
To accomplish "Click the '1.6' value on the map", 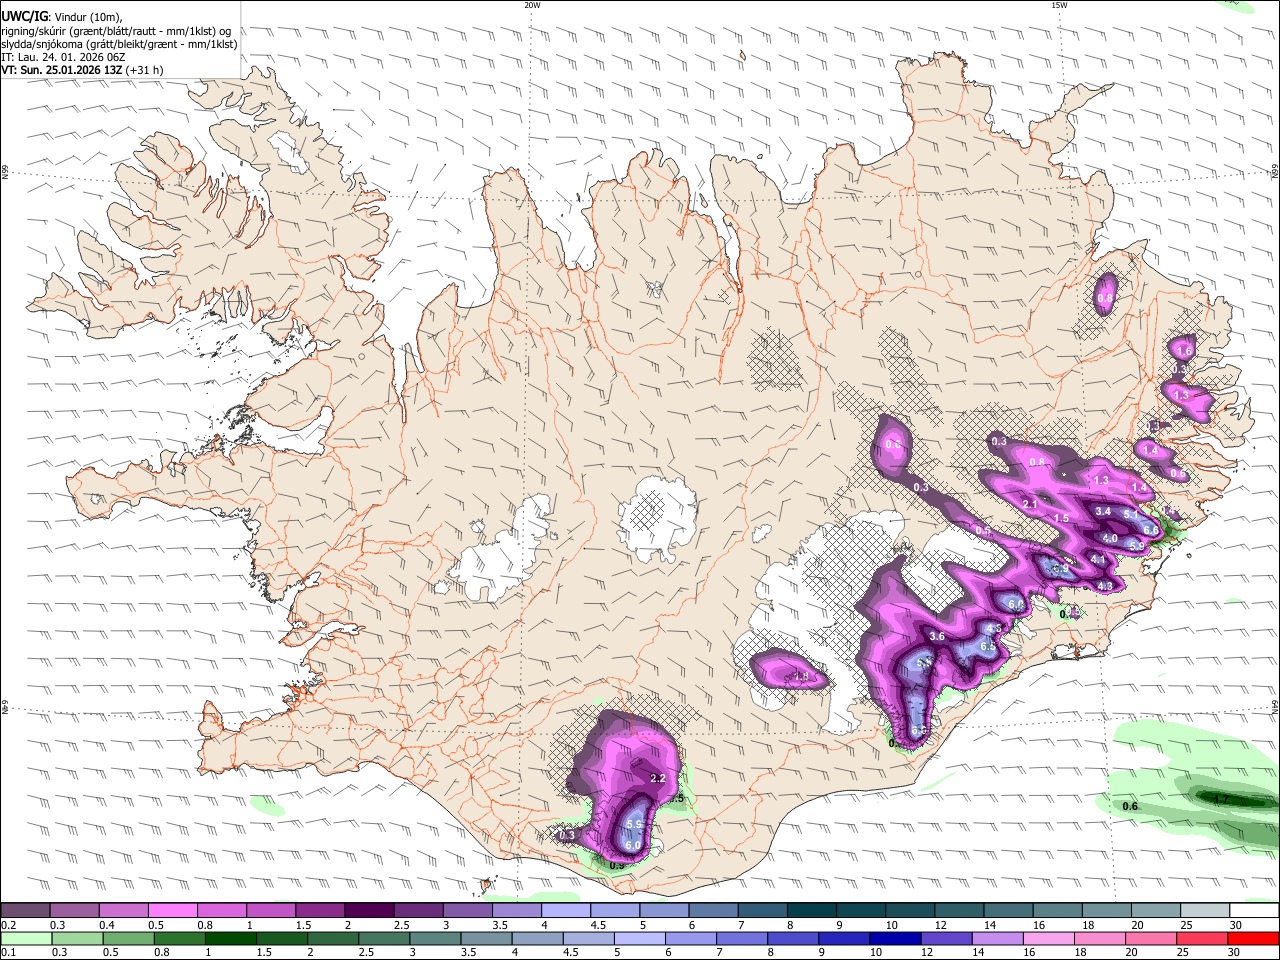I will click(1184, 351).
